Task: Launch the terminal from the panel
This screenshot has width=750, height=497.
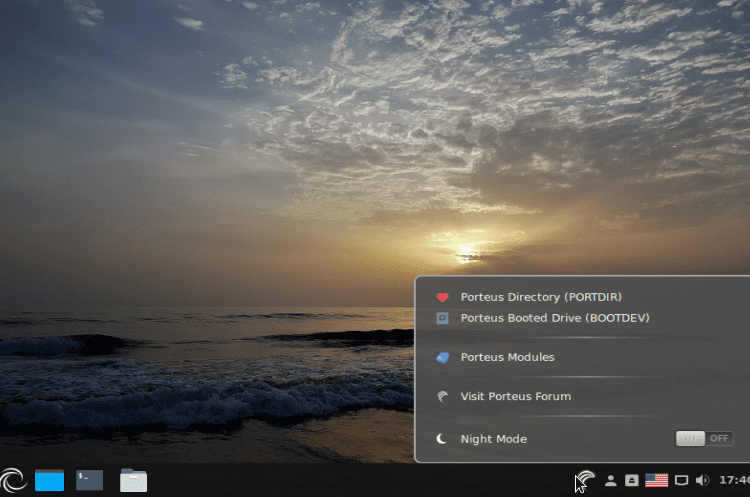Action: click(x=89, y=480)
